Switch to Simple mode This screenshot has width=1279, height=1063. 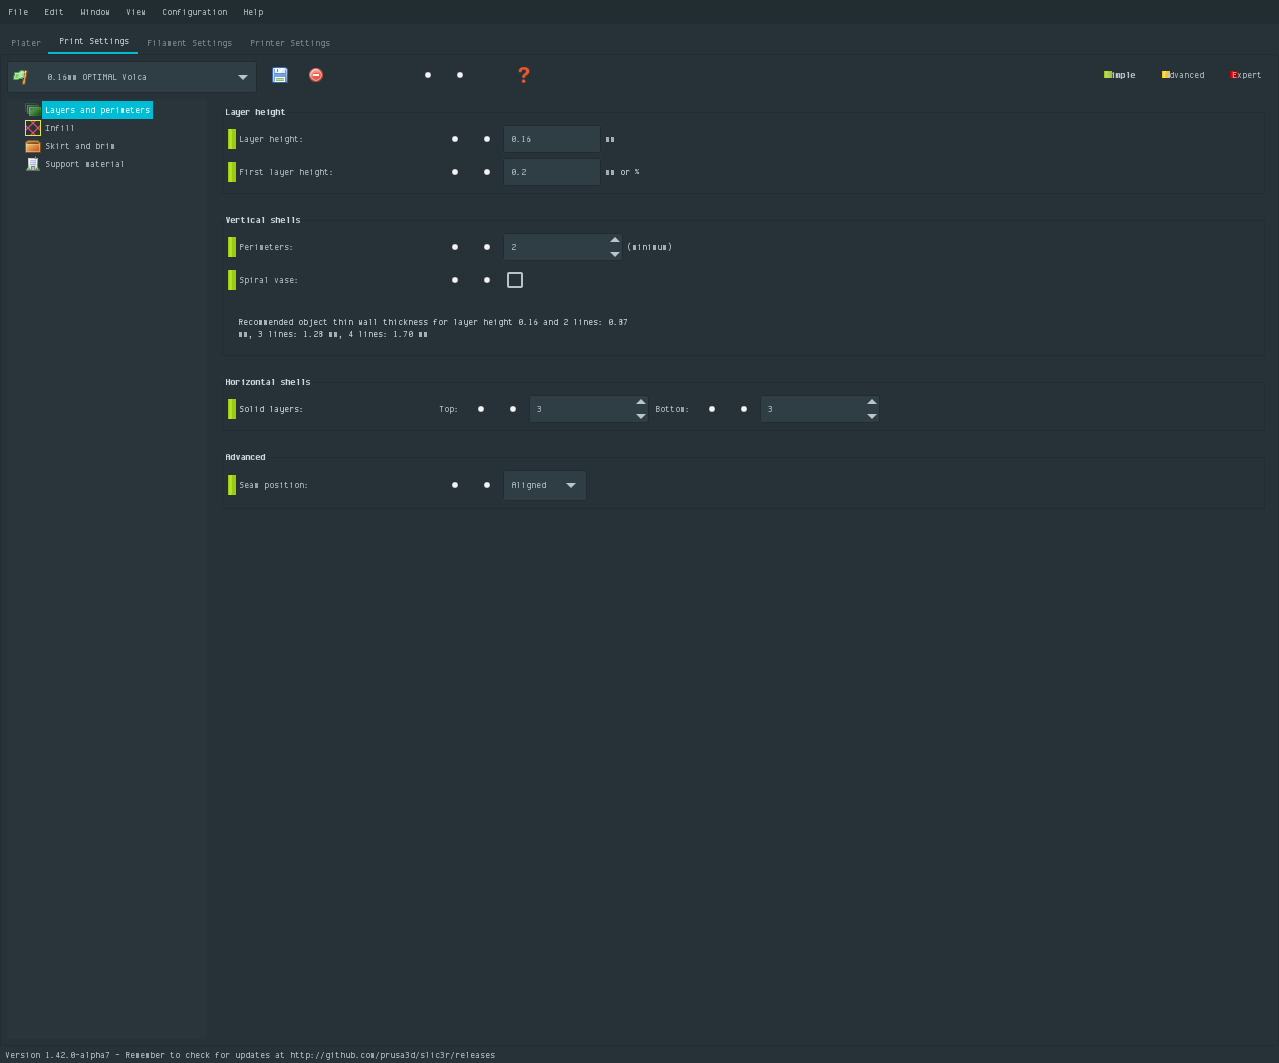[x=1120, y=75]
